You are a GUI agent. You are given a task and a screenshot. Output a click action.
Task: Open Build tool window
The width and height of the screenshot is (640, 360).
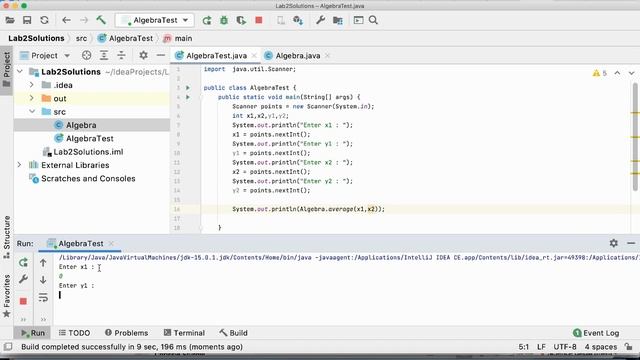233,333
